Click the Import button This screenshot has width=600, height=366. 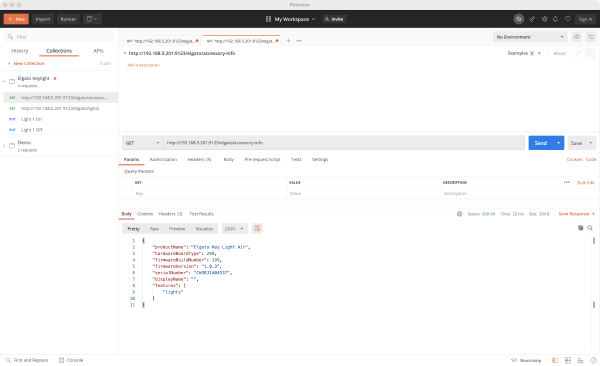(x=43, y=19)
